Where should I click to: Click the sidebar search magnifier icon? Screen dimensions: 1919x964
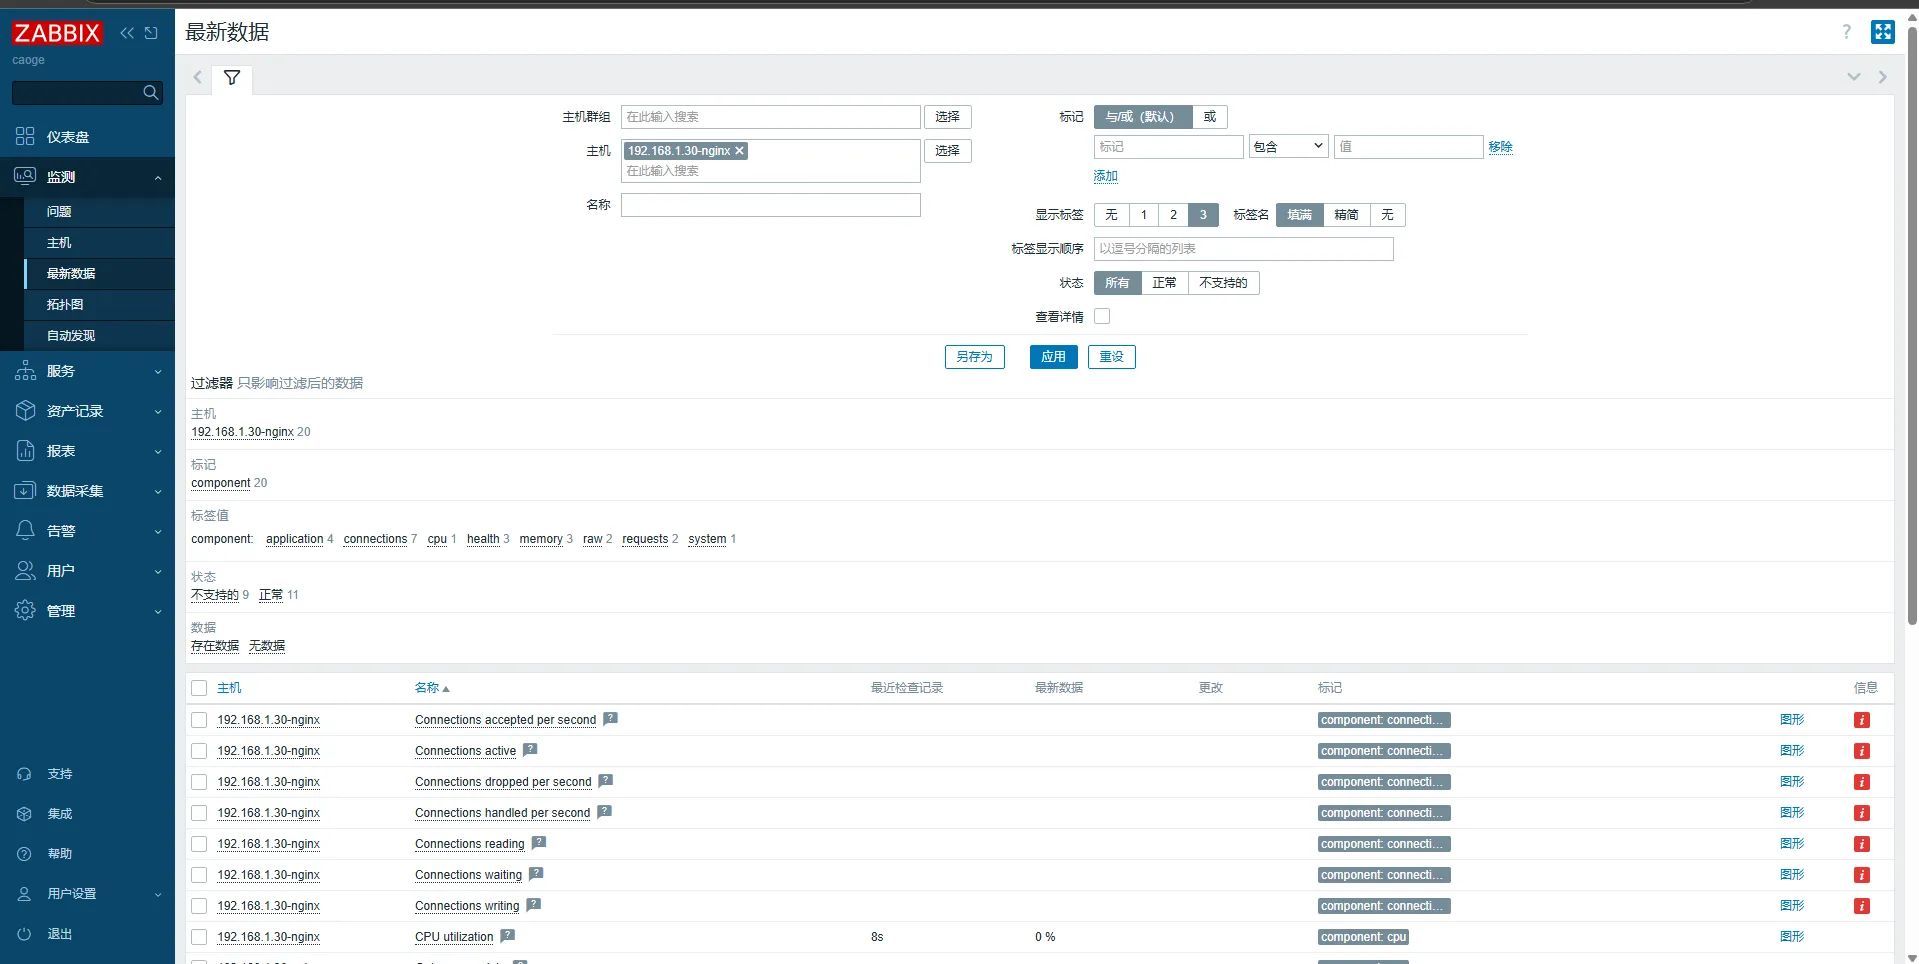click(x=150, y=93)
